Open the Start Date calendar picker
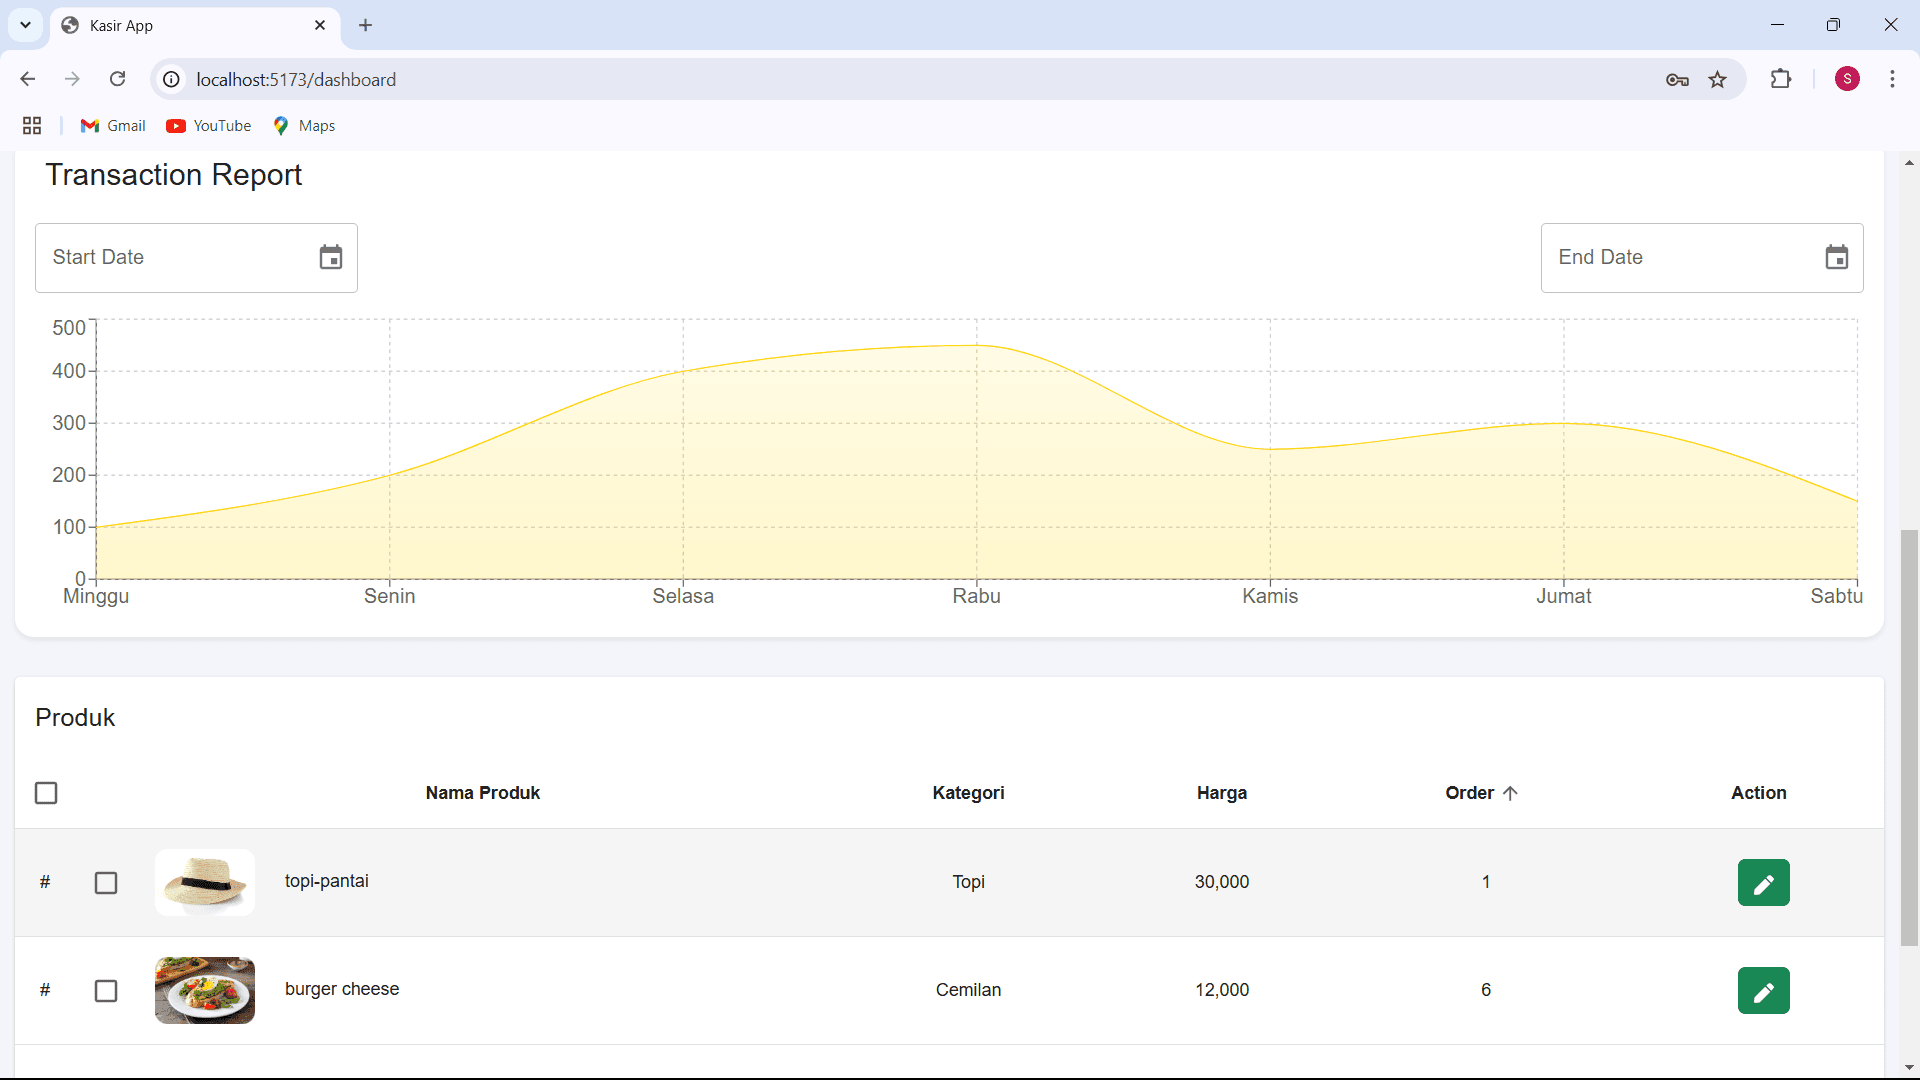 pyautogui.click(x=331, y=257)
